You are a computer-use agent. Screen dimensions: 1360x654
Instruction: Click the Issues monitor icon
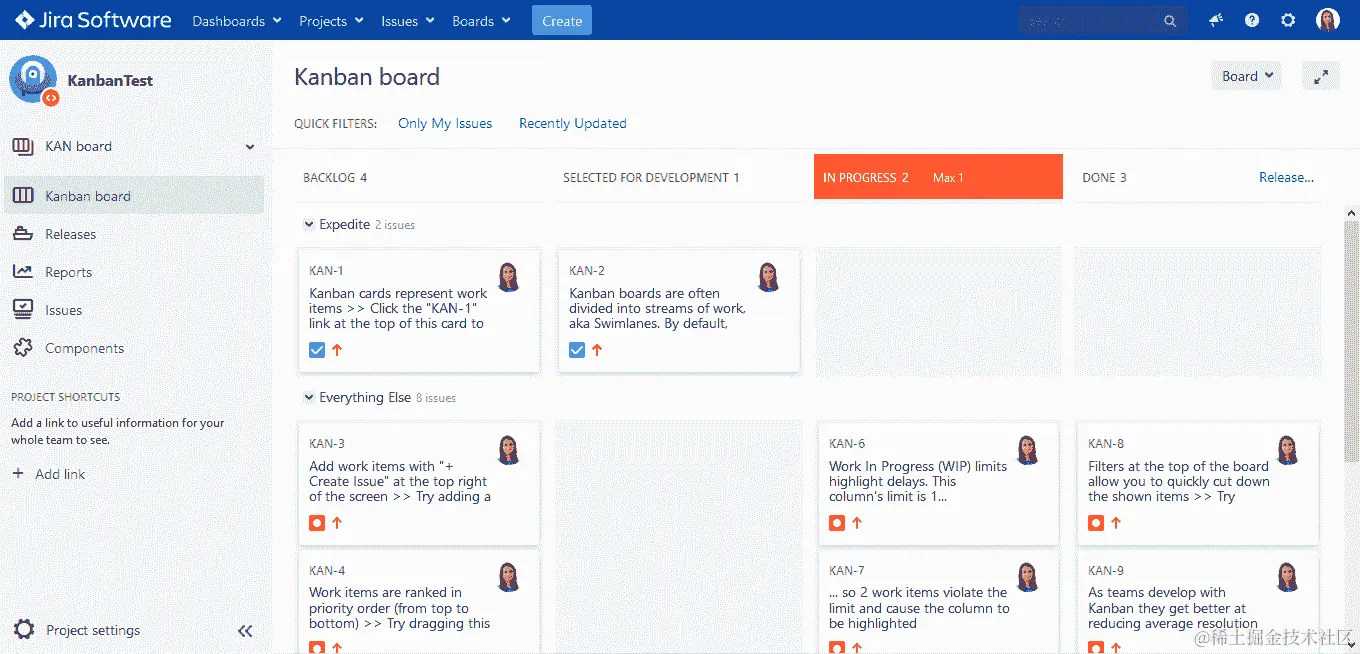point(23,310)
